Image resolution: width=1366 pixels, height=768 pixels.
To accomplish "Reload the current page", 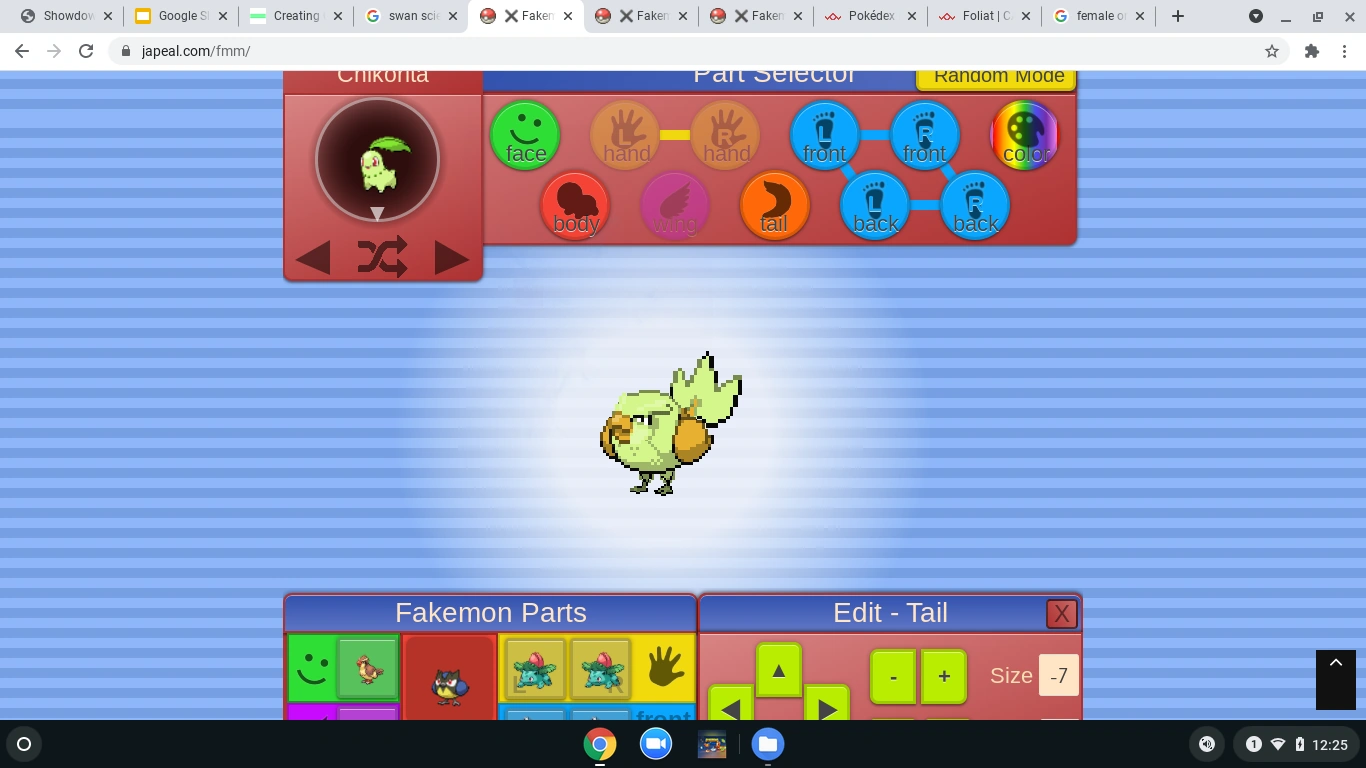I will [86, 51].
